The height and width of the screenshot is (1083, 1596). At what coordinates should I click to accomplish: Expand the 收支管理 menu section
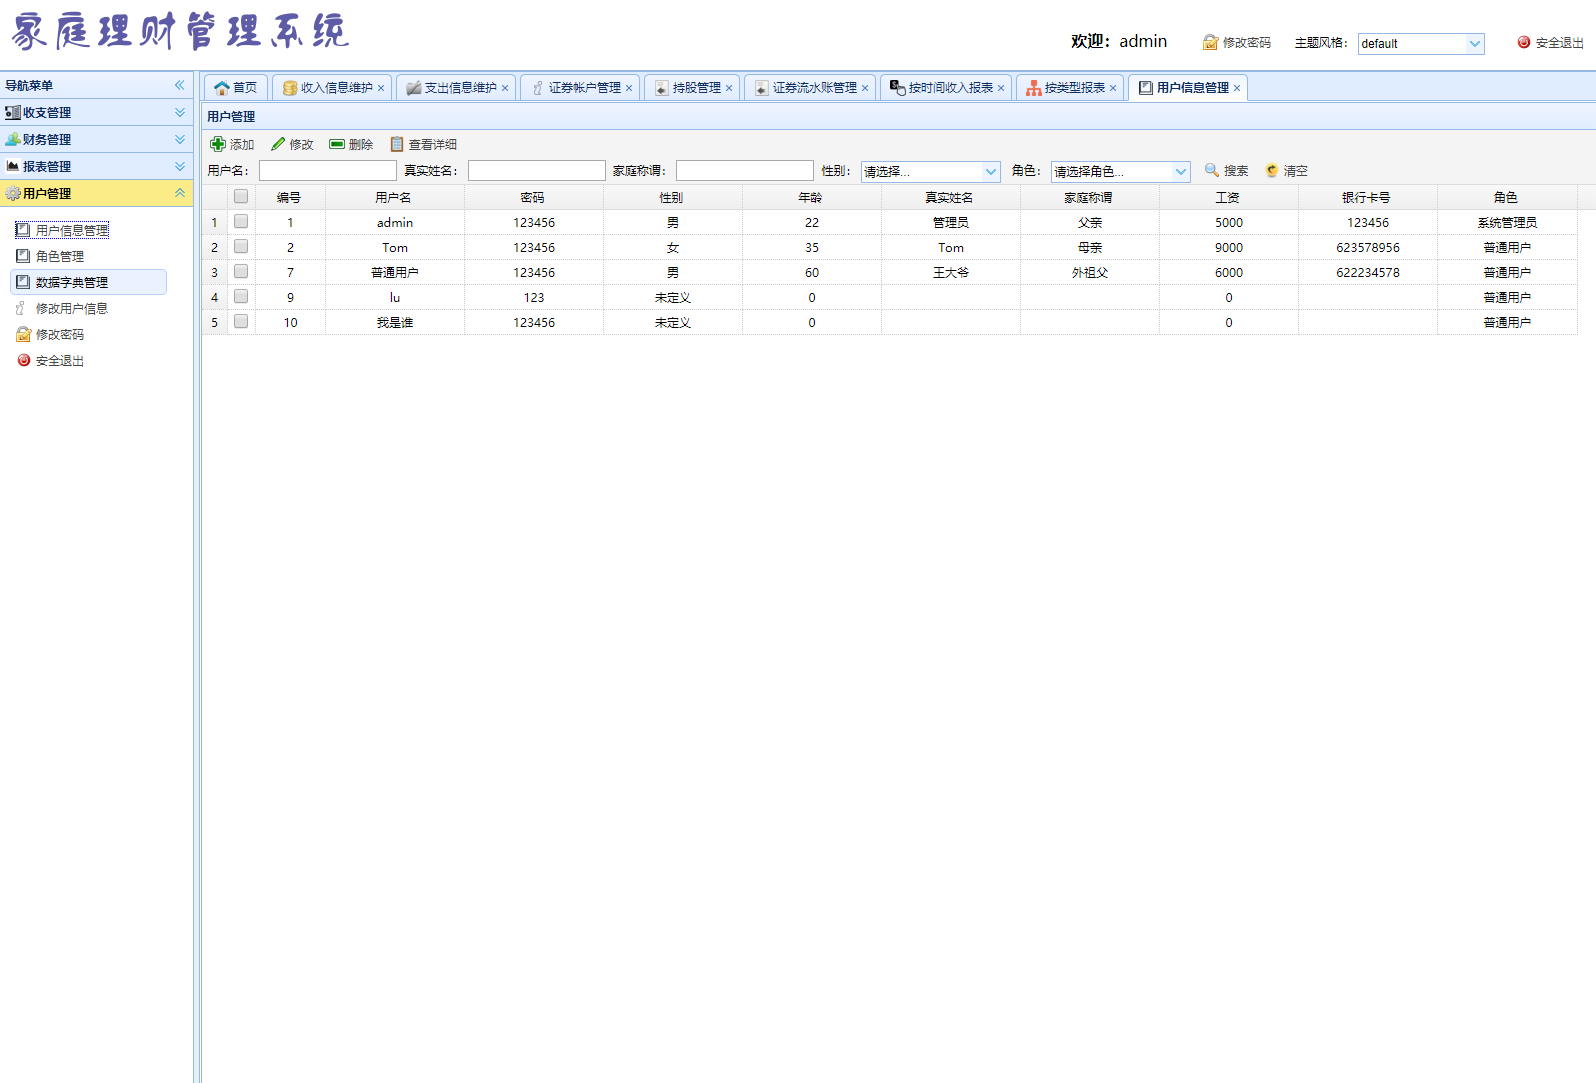tap(180, 112)
